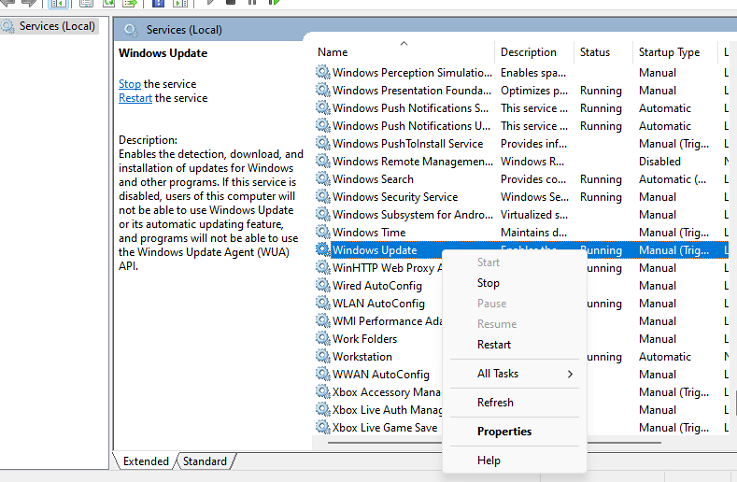Click the greyed-out Start menu entry
Screen dimensions: 737x482
(488, 262)
